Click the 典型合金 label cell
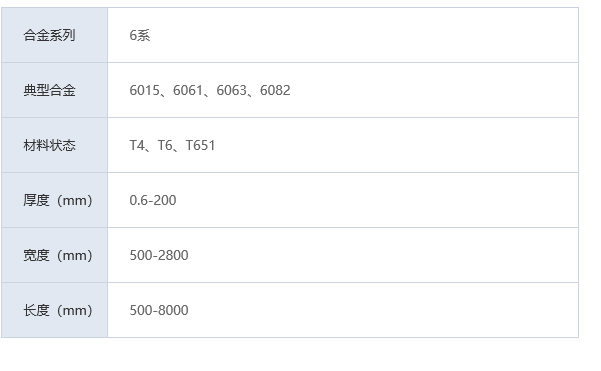The width and height of the screenshot is (601, 371). click(x=54, y=90)
